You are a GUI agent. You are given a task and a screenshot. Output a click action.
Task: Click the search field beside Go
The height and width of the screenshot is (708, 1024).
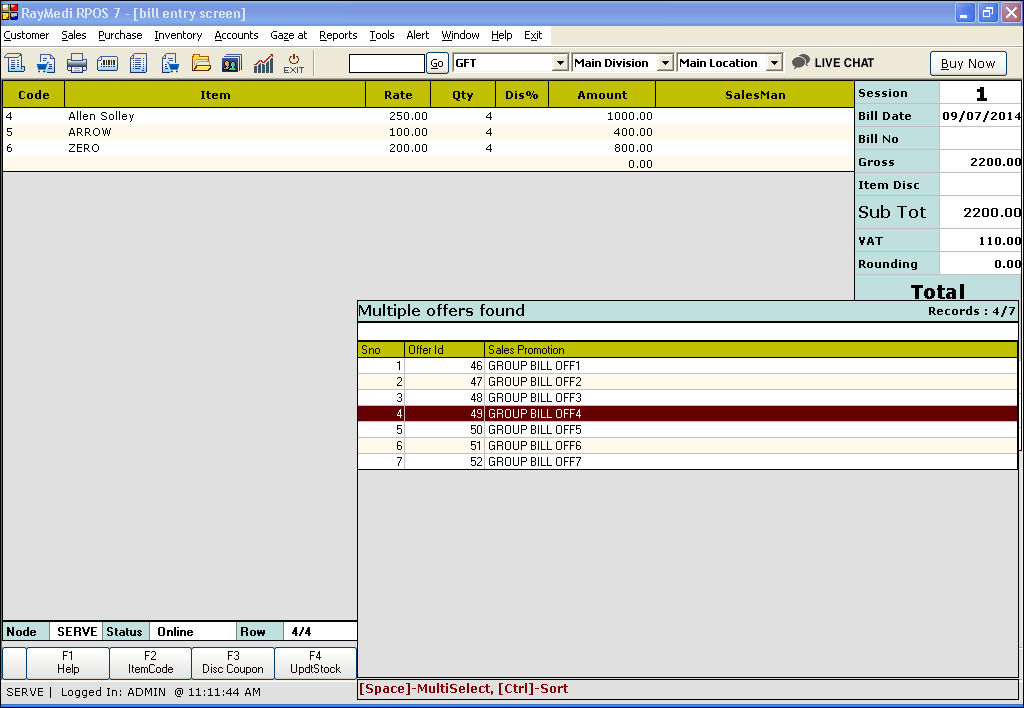(x=386, y=63)
